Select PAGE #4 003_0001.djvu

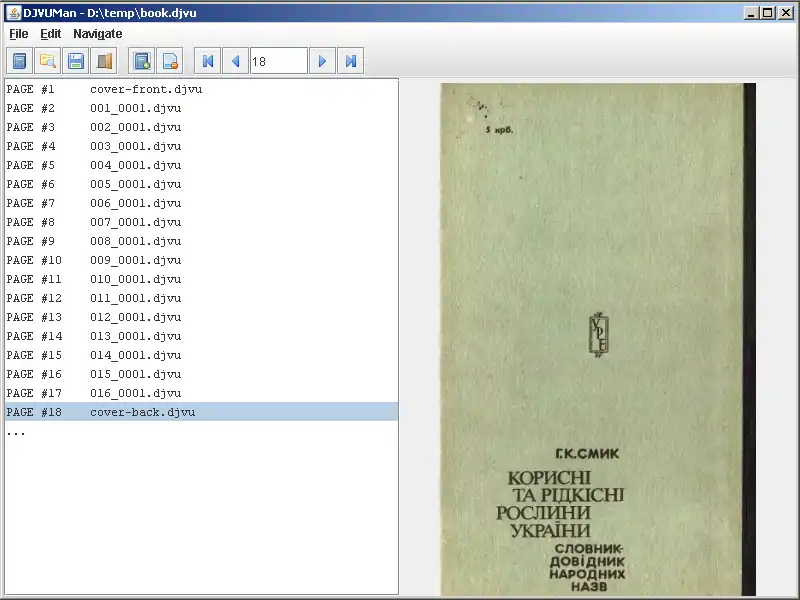coord(202,146)
